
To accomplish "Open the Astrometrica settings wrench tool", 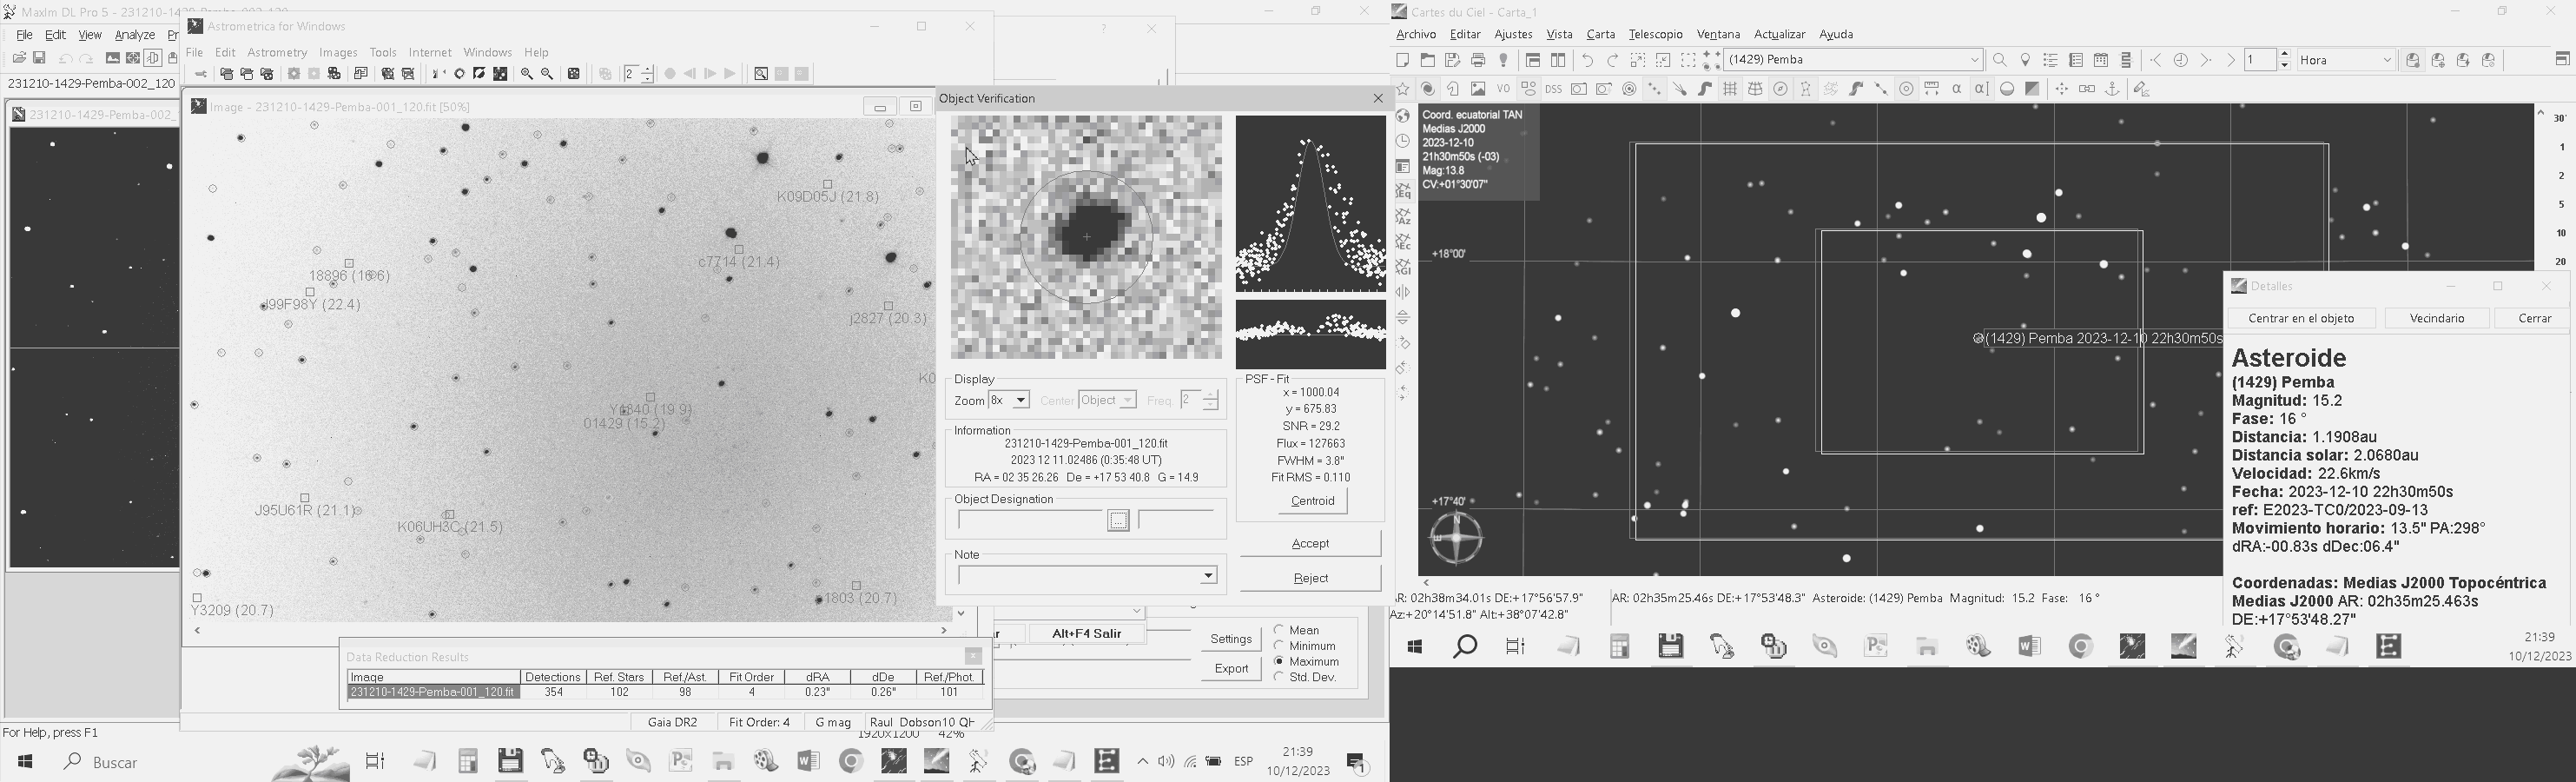I will tap(201, 74).
